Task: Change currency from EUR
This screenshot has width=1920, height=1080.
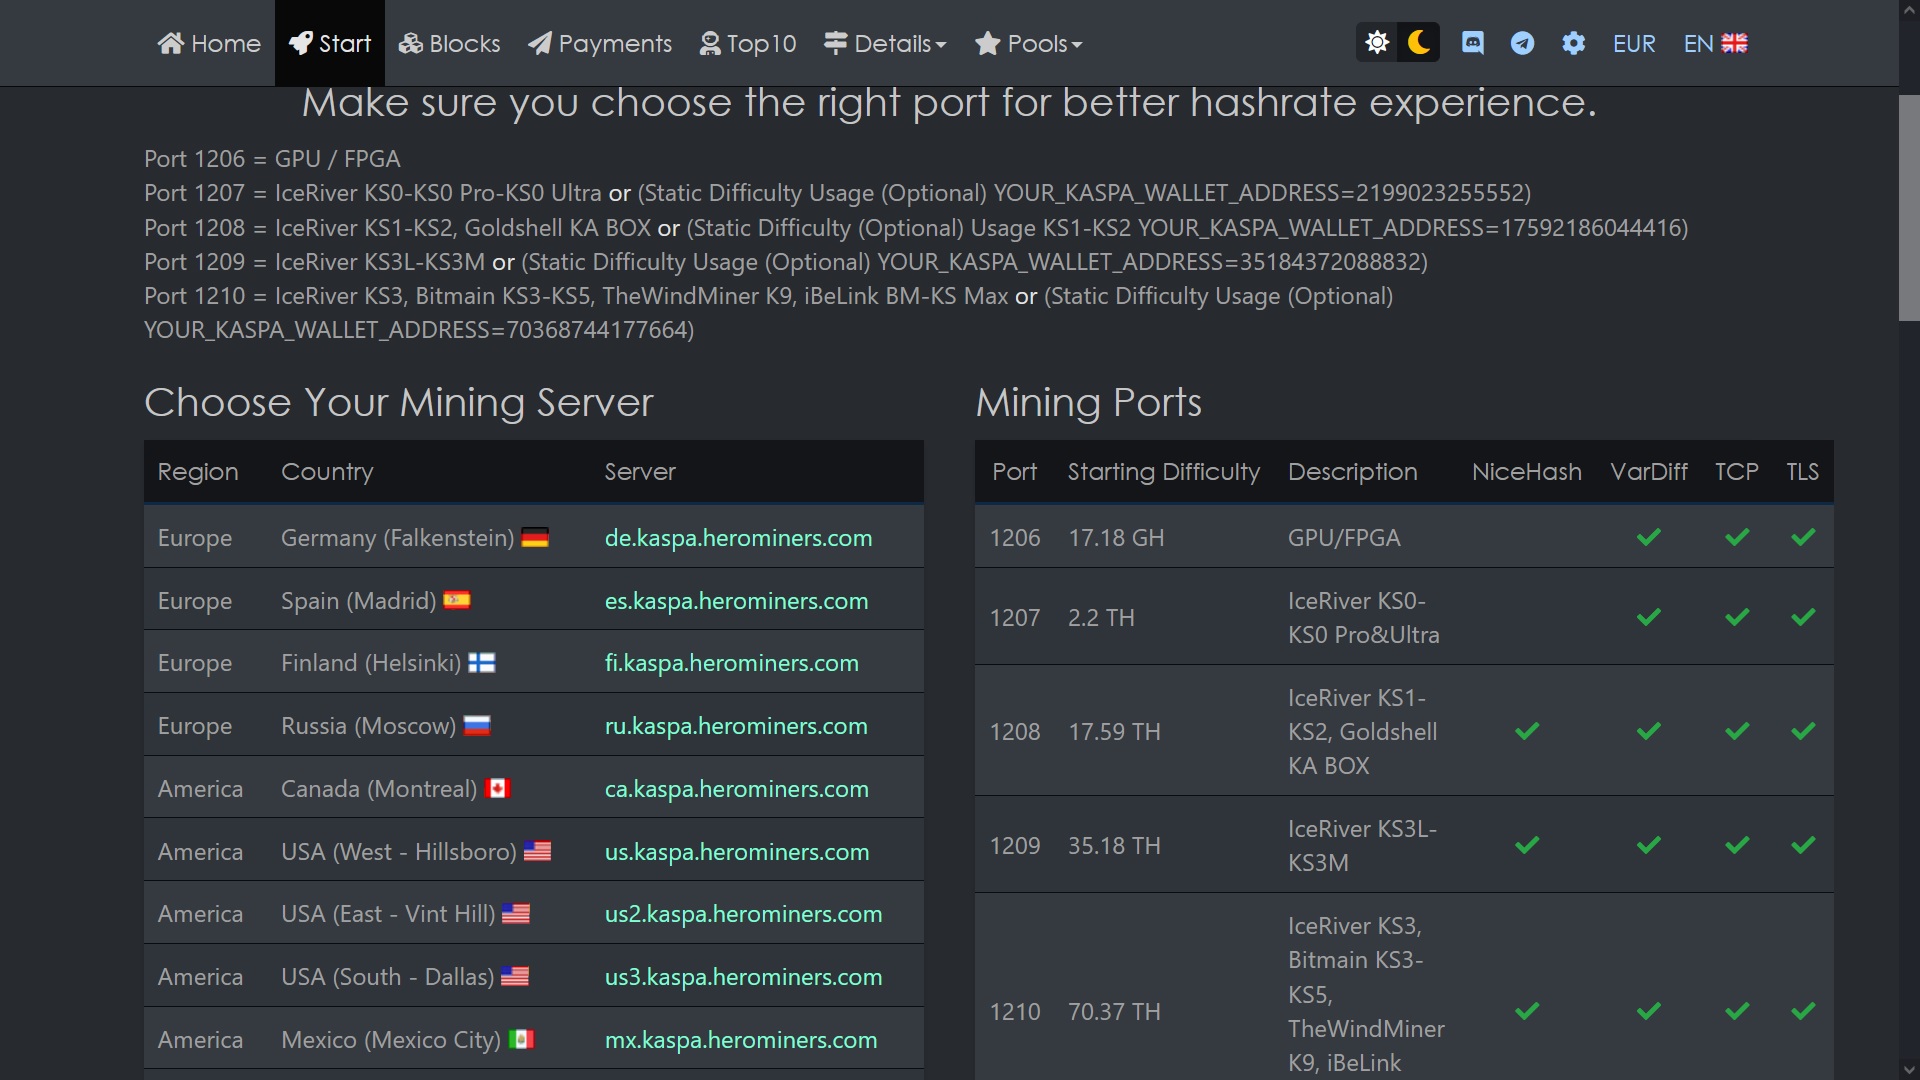Action: [x=1634, y=43]
